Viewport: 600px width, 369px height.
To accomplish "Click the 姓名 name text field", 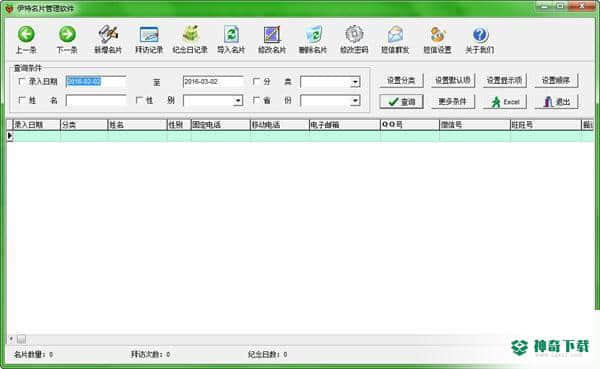I will click(96, 101).
